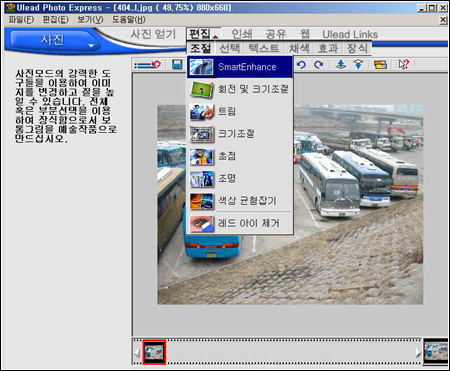The width and height of the screenshot is (450, 371).
Task: Click the bus photo on the canvas
Action: (x=290, y=205)
